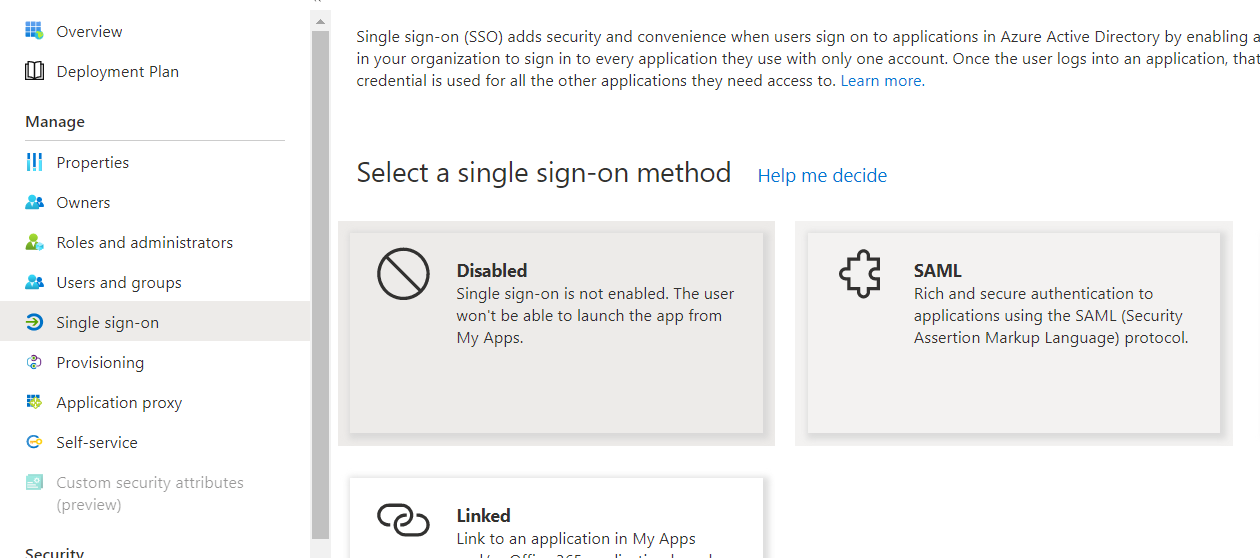Click the sidebar scrollbar up arrow

tap(320, 20)
